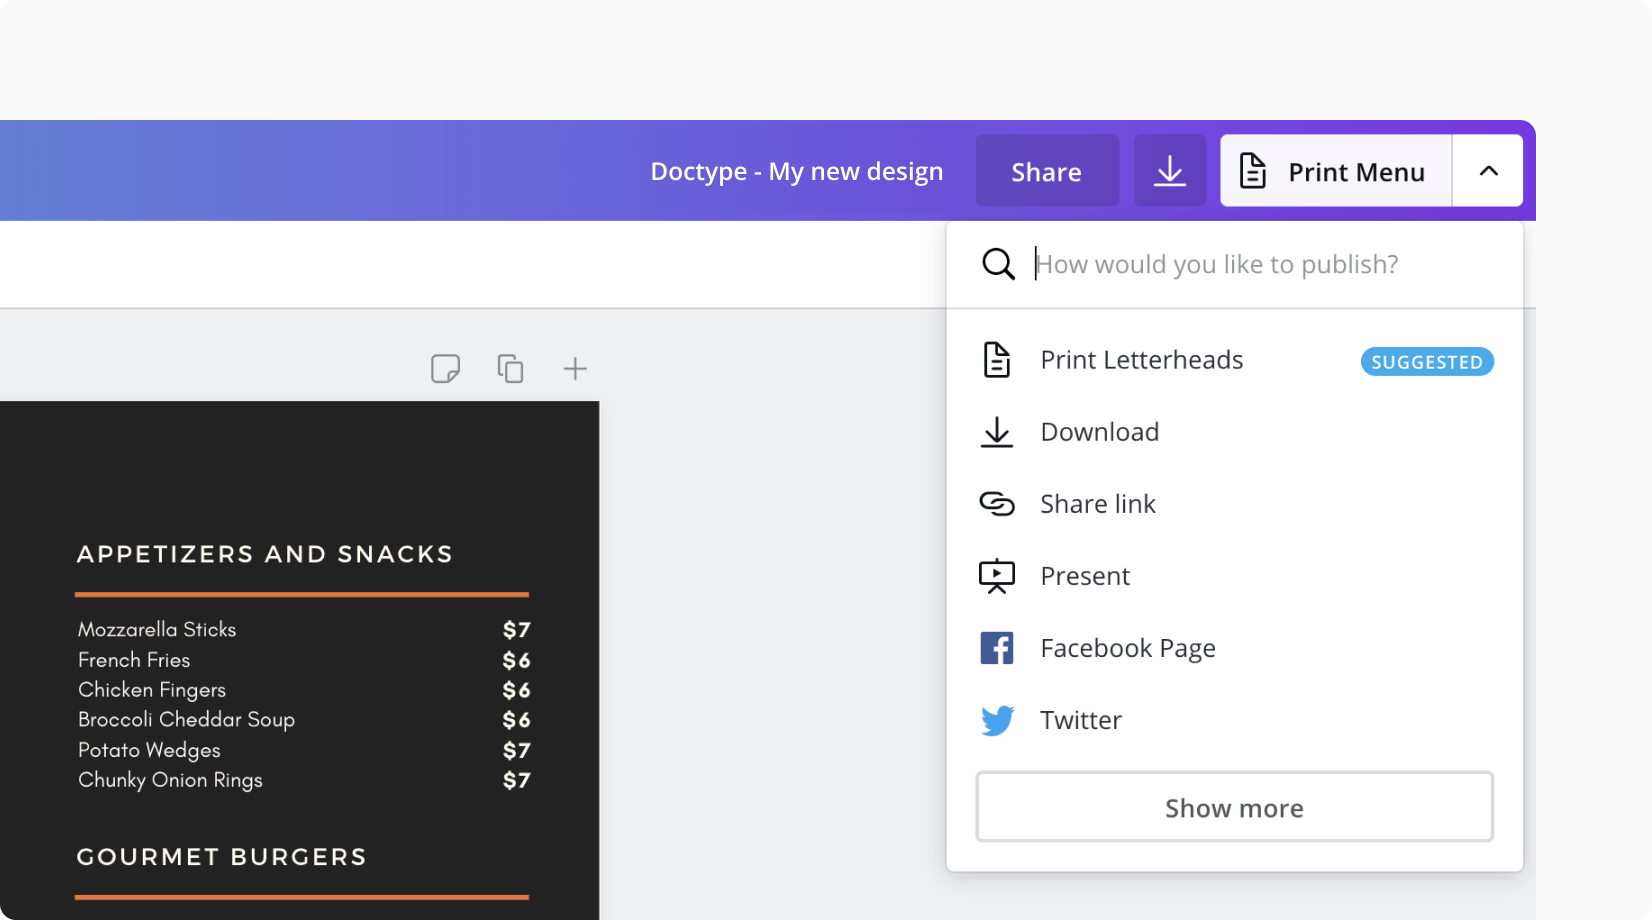This screenshot has width=1652, height=920.
Task: Click the document icon beside Print Letterheads
Action: point(997,360)
